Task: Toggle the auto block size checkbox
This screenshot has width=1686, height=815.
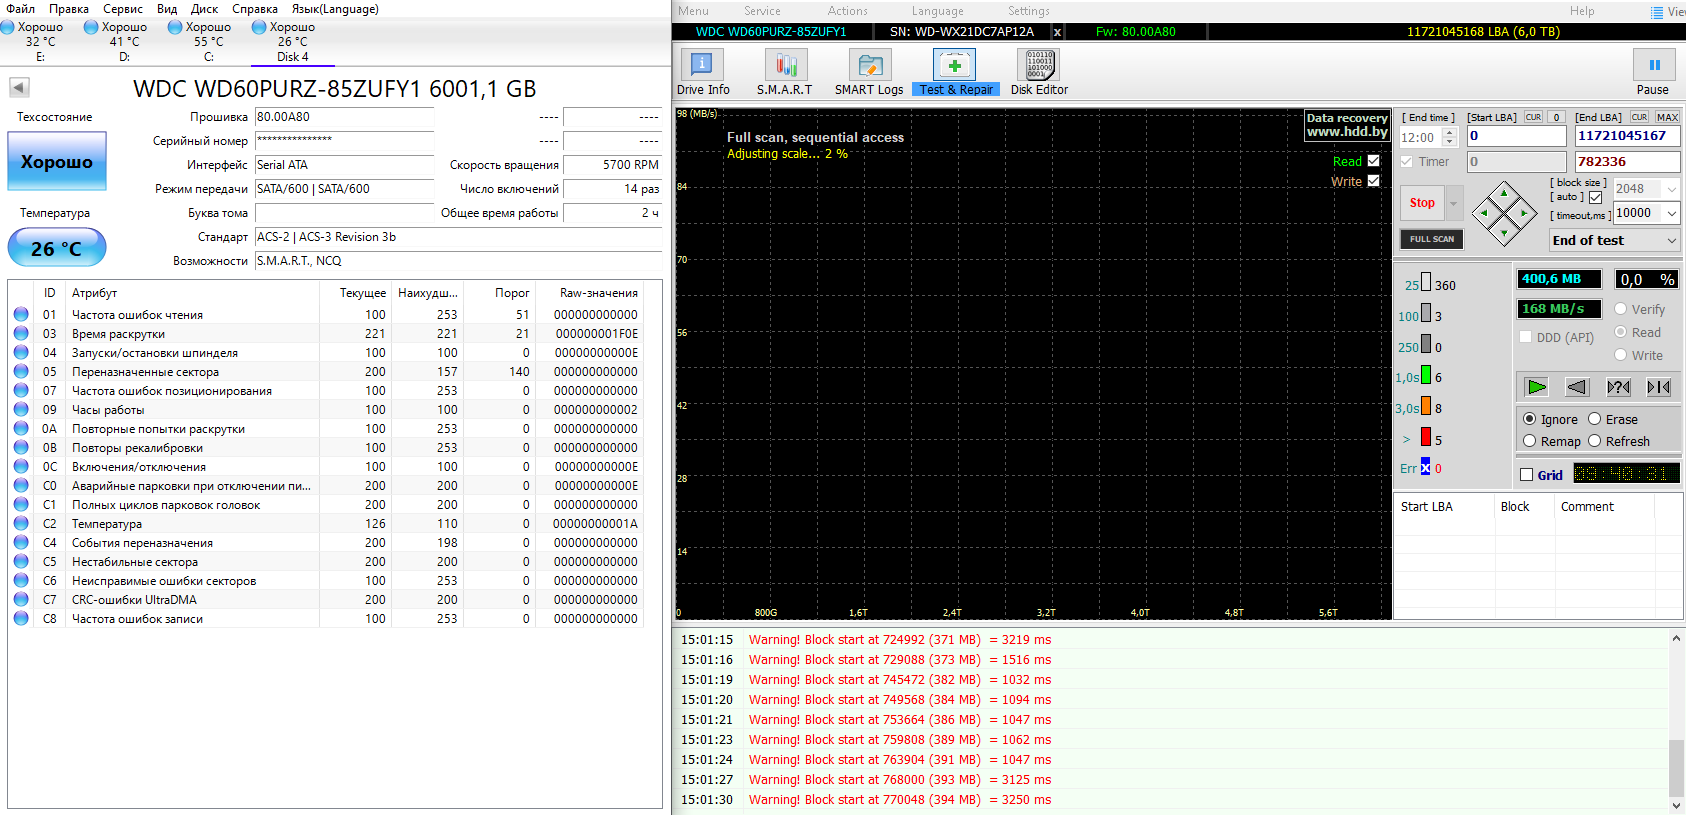Action: coord(1595,197)
